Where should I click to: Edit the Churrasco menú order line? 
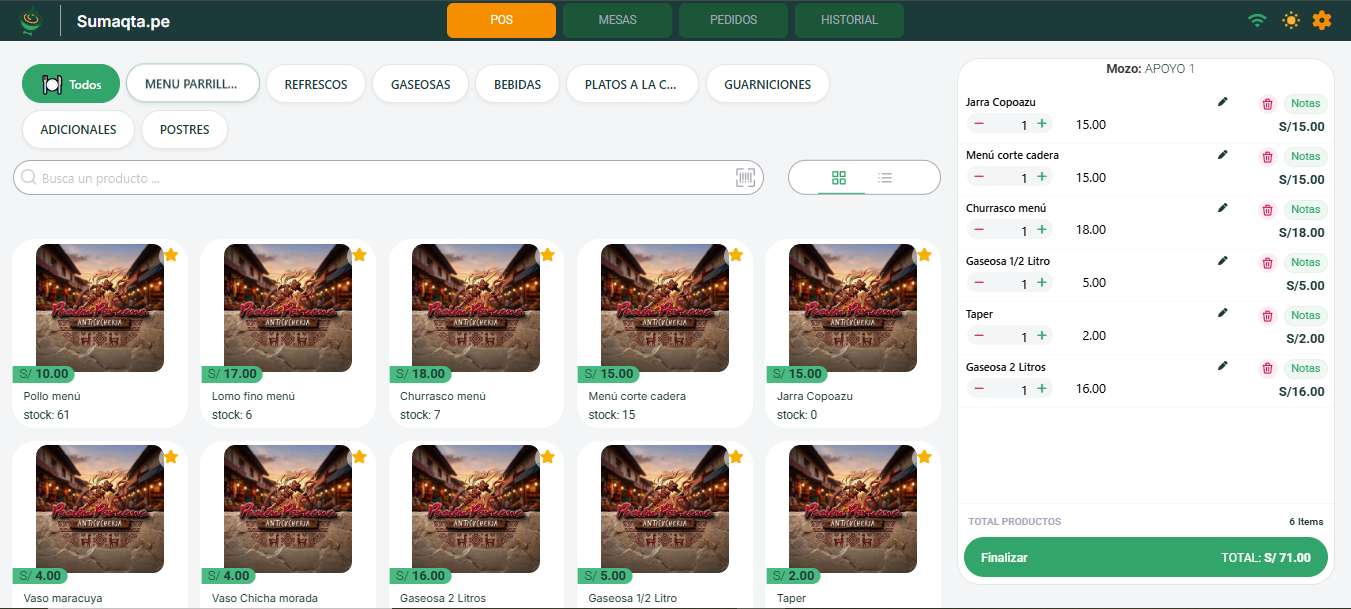(1222, 207)
